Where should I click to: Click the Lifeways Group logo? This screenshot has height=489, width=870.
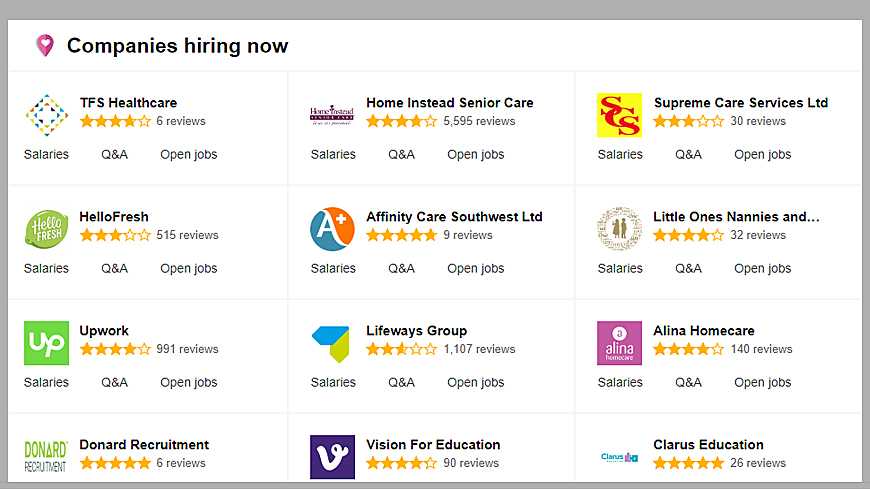pyautogui.click(x=332, y=343)
